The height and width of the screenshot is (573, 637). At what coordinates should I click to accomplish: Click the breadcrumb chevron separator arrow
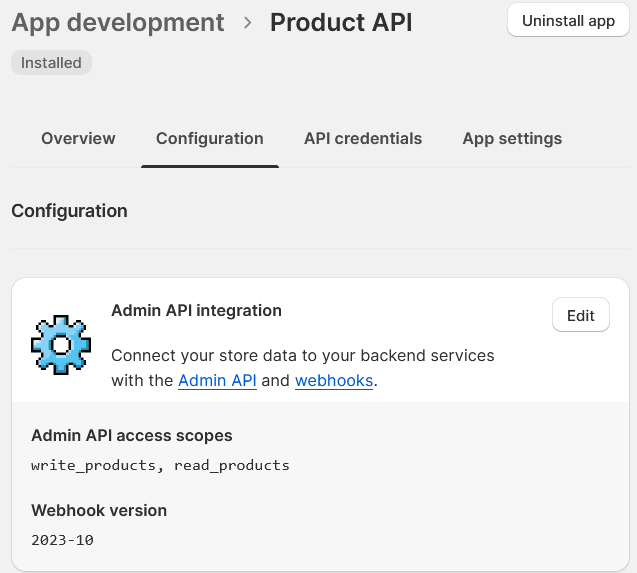click(248, 22)
